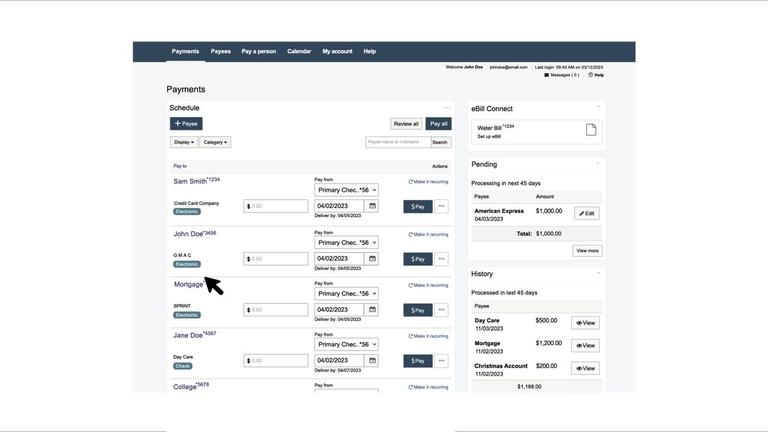Expand the Category filter dropdown

pyautogui.click(x=215, y=142)
